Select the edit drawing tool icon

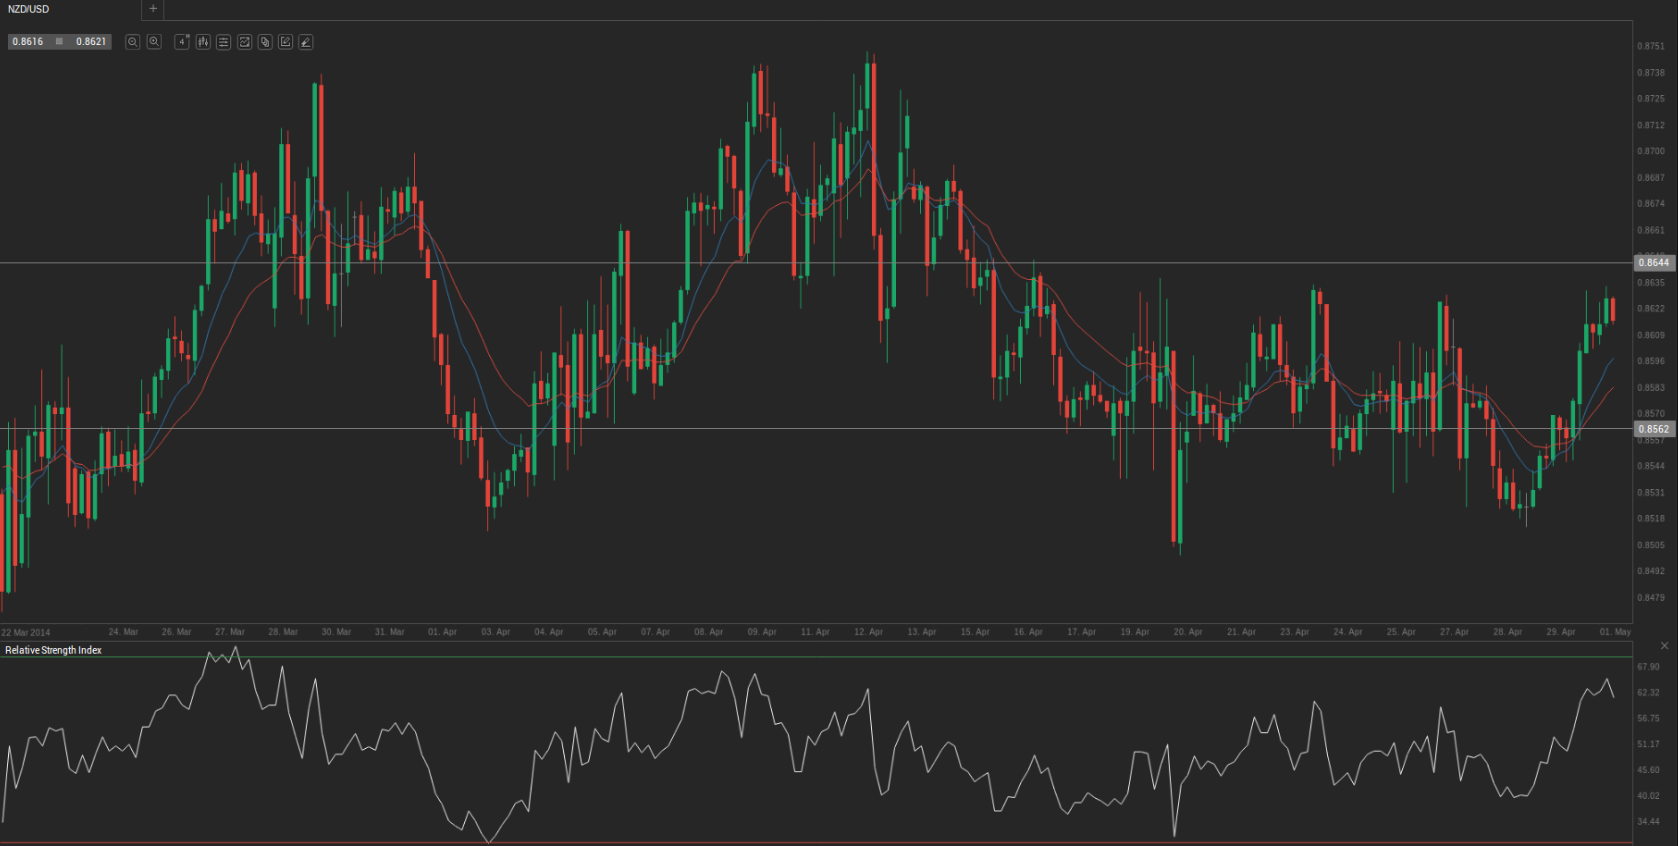286,42
